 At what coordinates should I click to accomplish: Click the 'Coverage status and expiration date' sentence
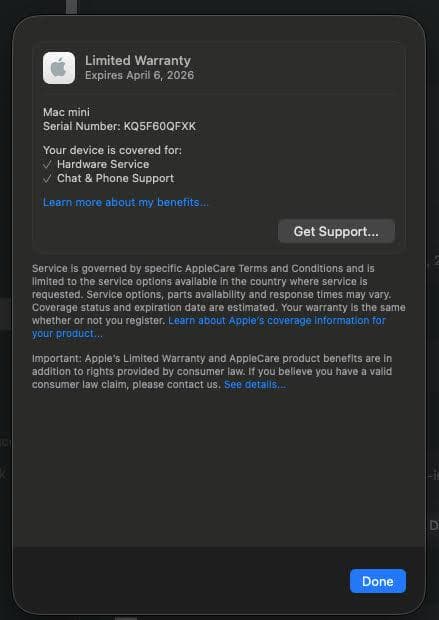155,308
